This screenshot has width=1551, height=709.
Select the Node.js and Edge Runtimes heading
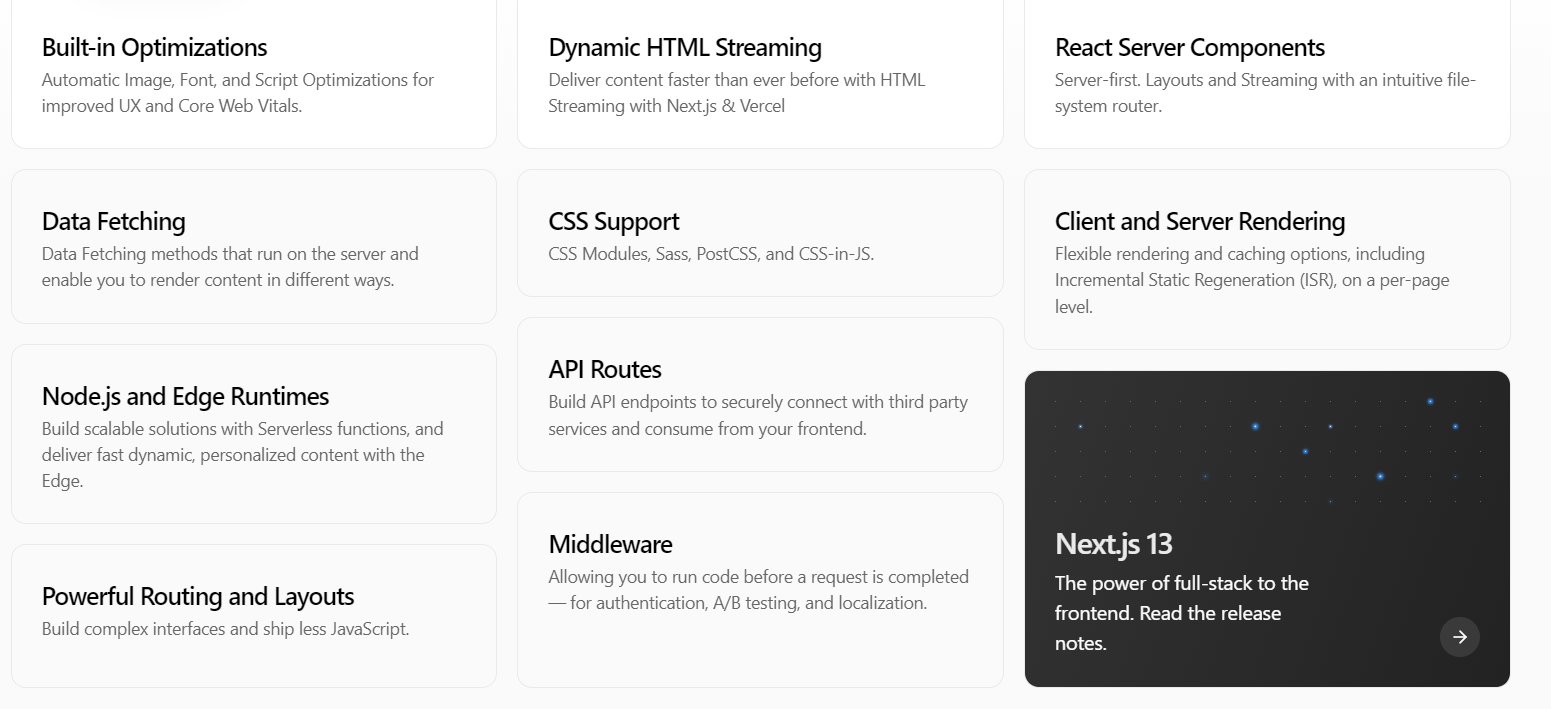(185, 396)
